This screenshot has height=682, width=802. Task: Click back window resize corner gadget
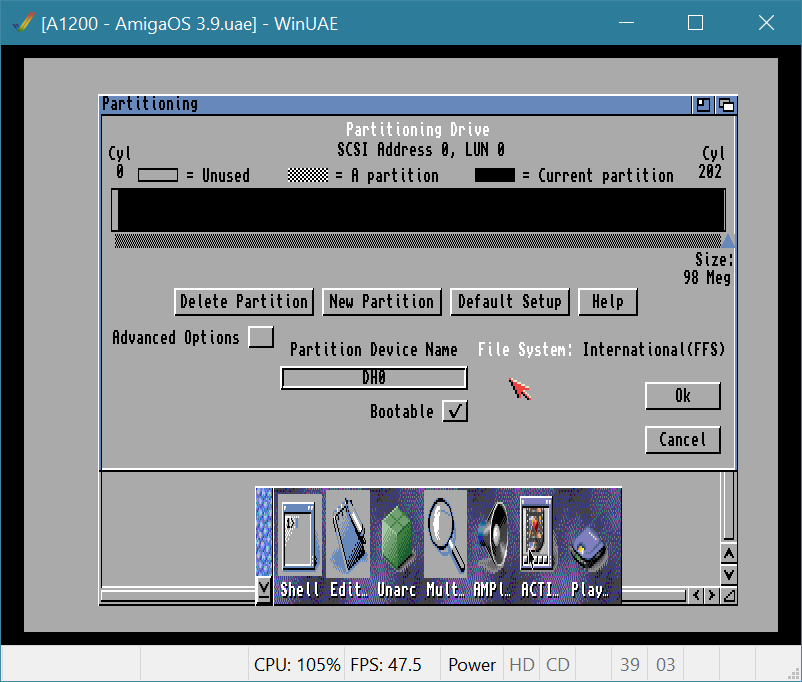click(x=728, y=595)
